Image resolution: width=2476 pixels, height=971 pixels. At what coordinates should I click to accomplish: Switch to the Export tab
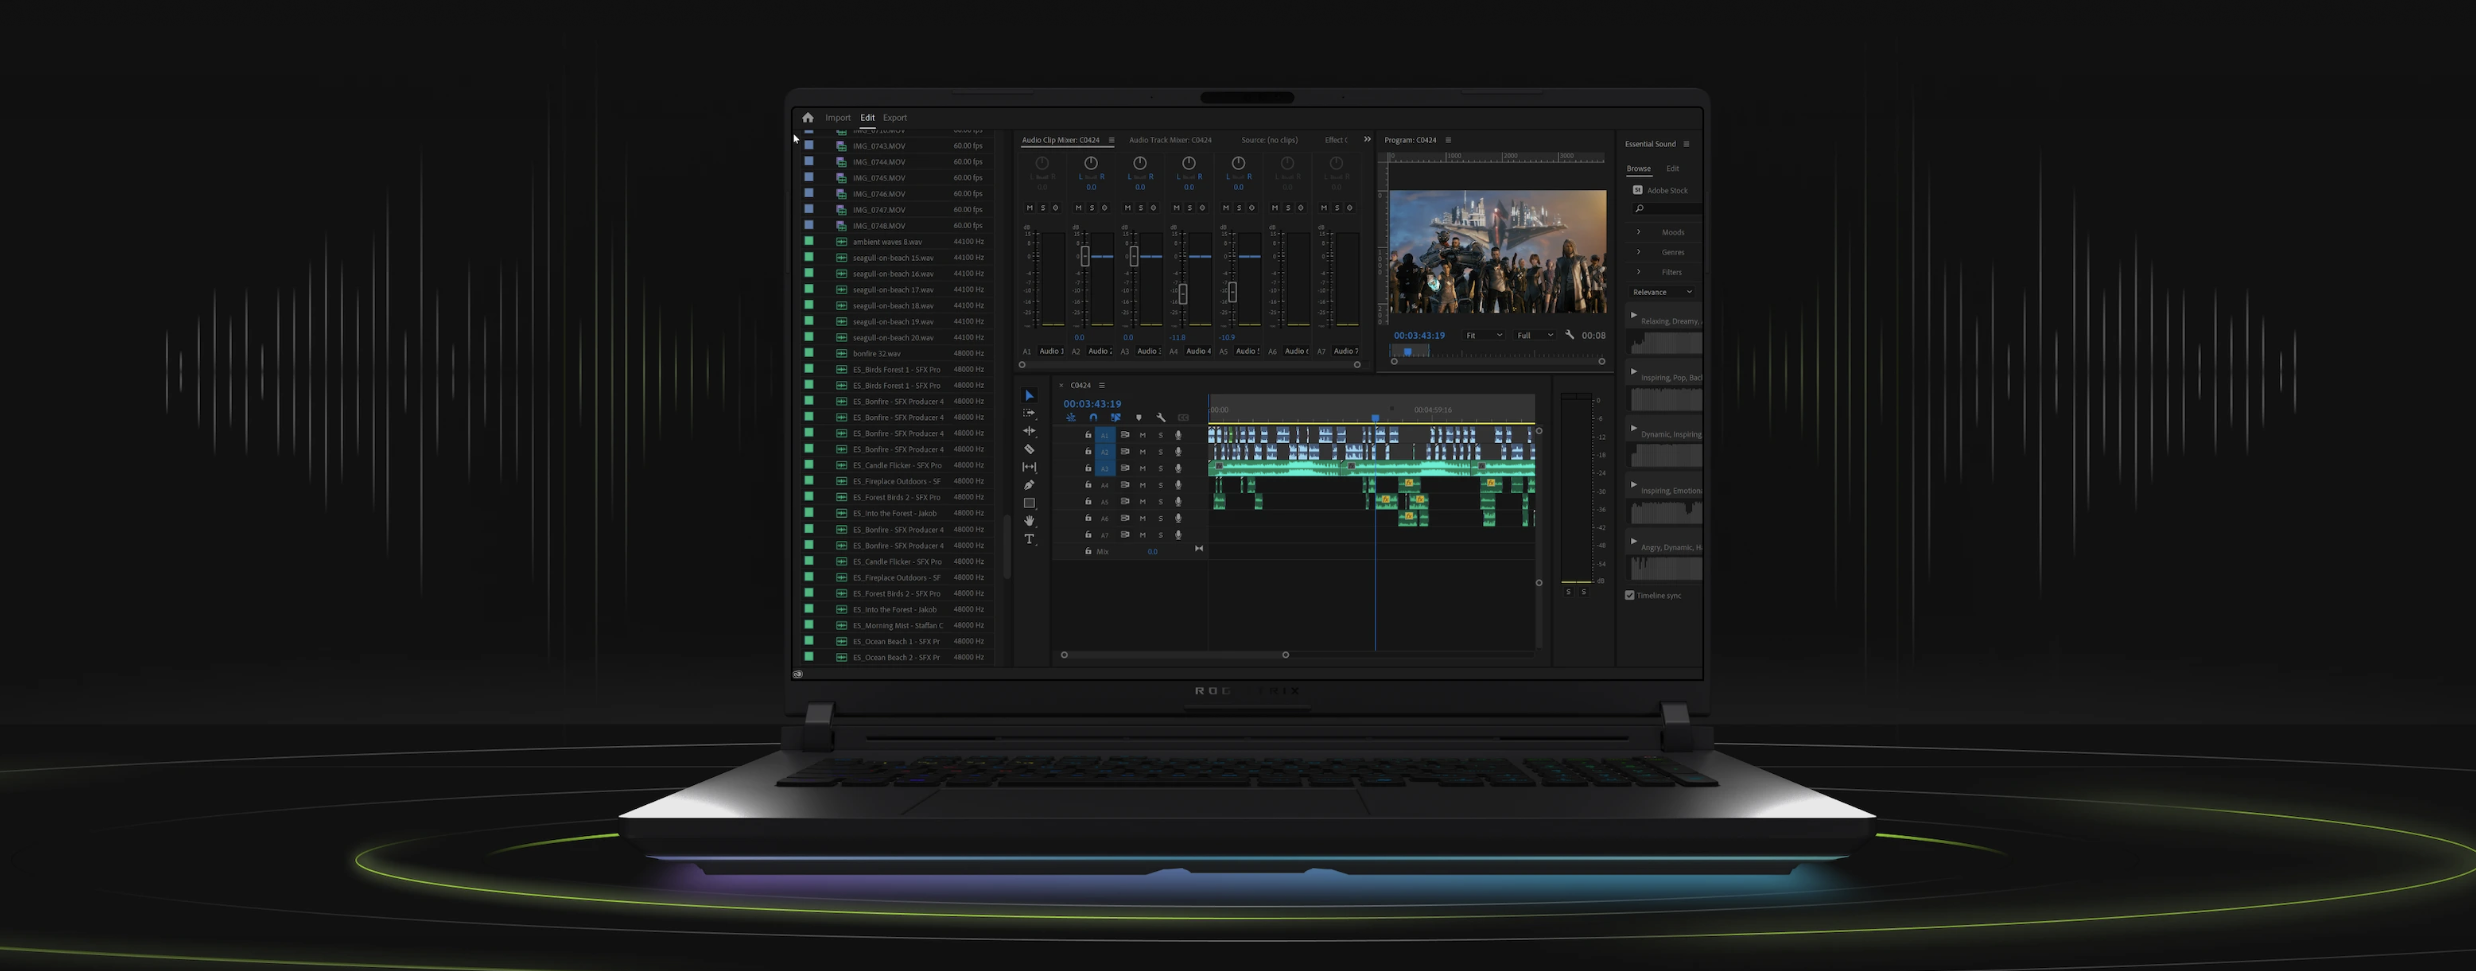894,118
